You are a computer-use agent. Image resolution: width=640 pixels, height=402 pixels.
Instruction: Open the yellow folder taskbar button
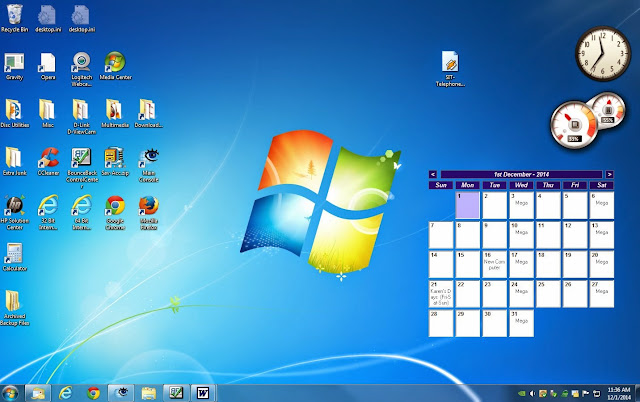[x=149, y=393]
